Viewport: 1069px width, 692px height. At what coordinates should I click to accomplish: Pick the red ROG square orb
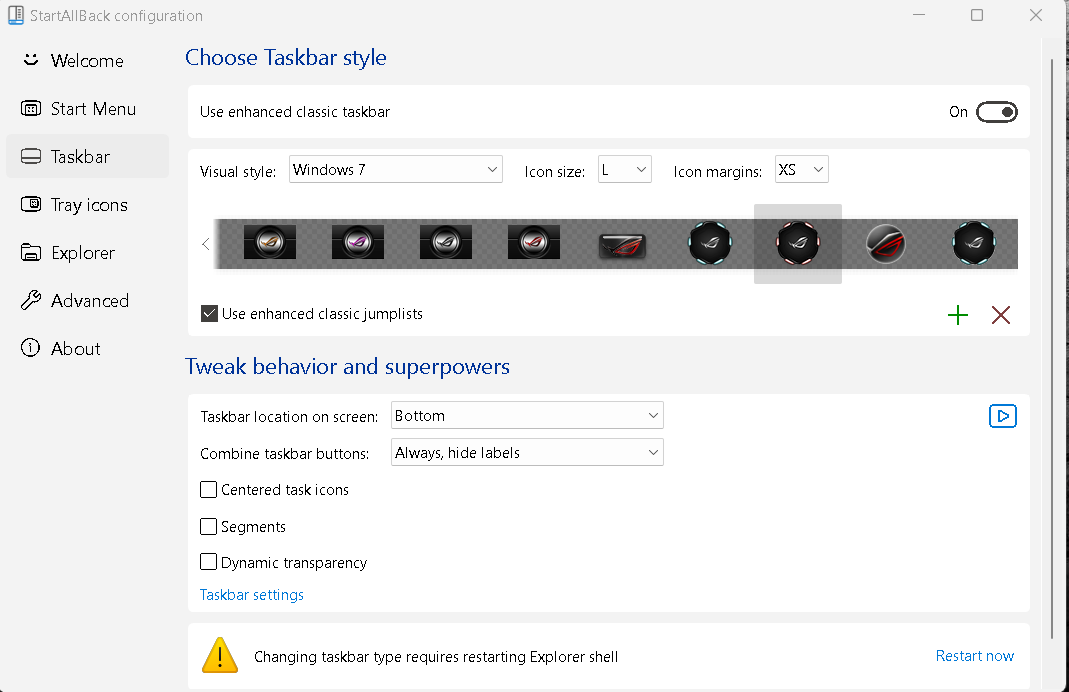point(534,242)
